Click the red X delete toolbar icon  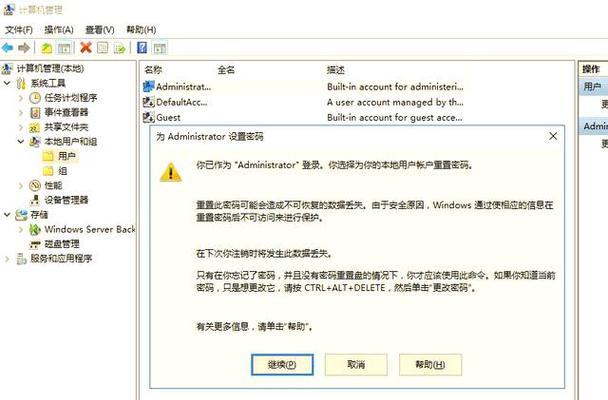click(86, 48)
